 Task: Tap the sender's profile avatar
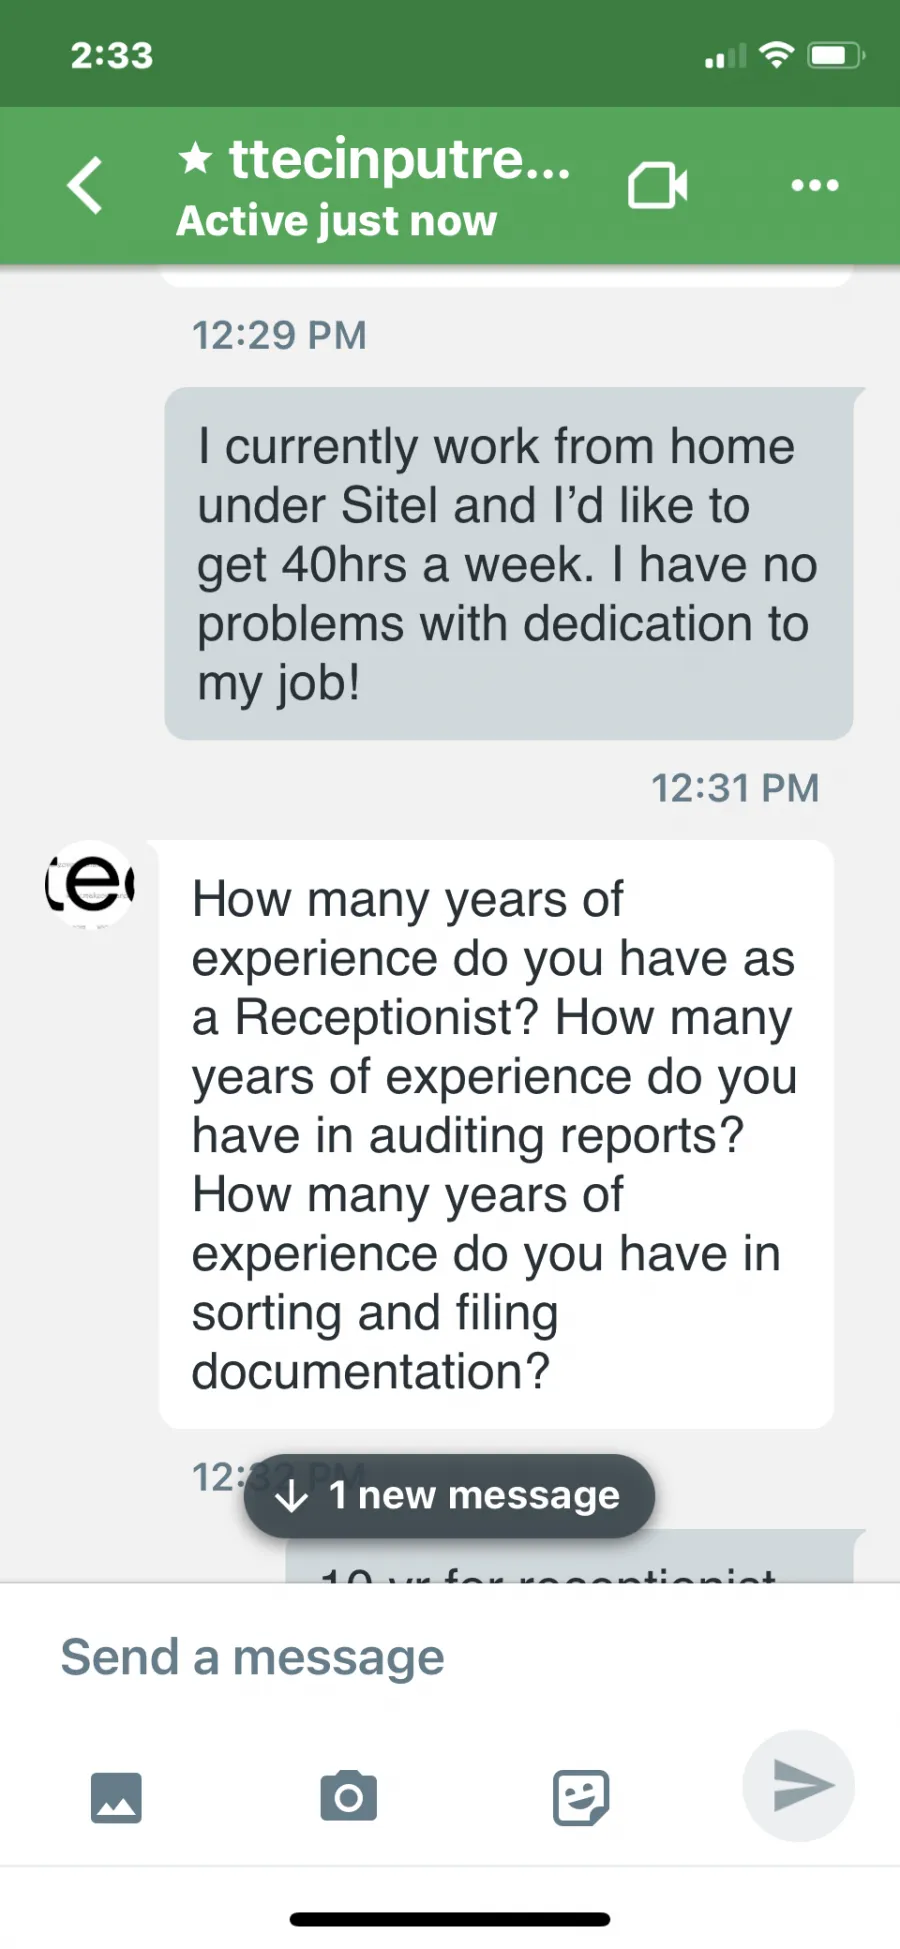pyautogui.click(x=90, y=884)
